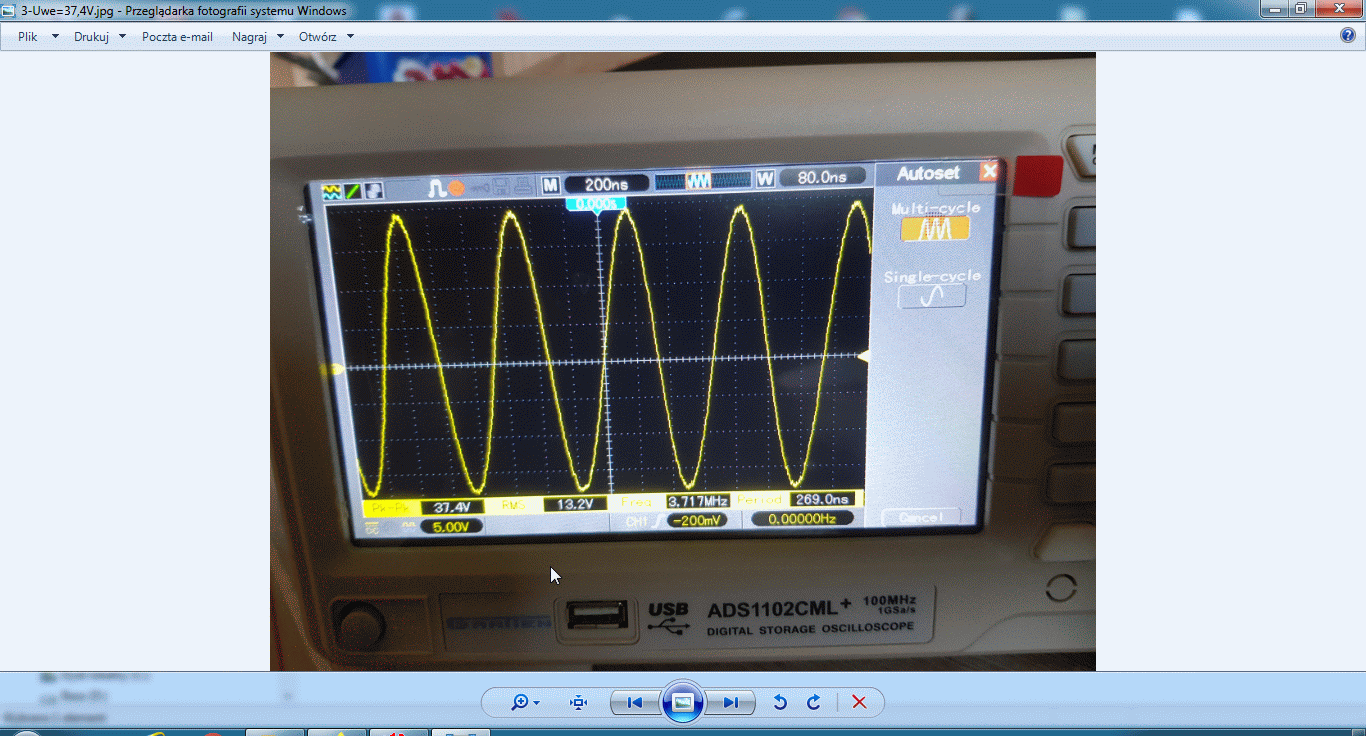Go to the previous photo
Viewport: 1366px width, 736px height.
coord(634,703)
